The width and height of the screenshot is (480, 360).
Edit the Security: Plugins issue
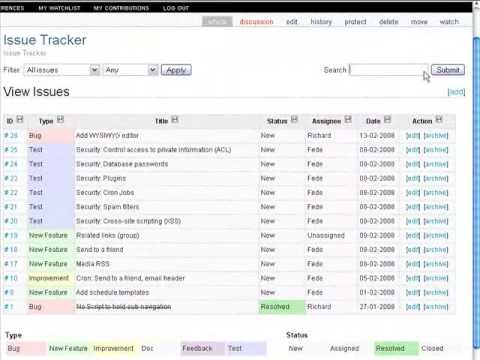(413, 179)
